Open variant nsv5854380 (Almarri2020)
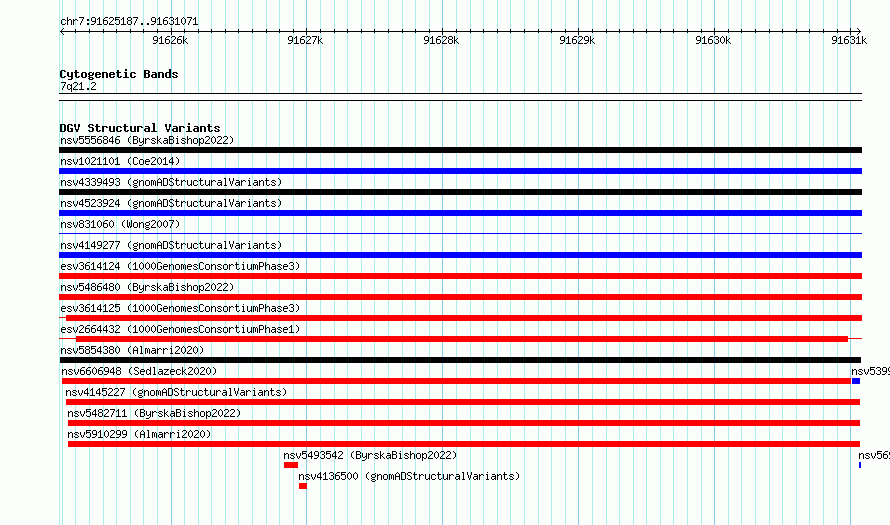This screenshot has height=525, width=890. pyautogui.click(x=132, y=350)
